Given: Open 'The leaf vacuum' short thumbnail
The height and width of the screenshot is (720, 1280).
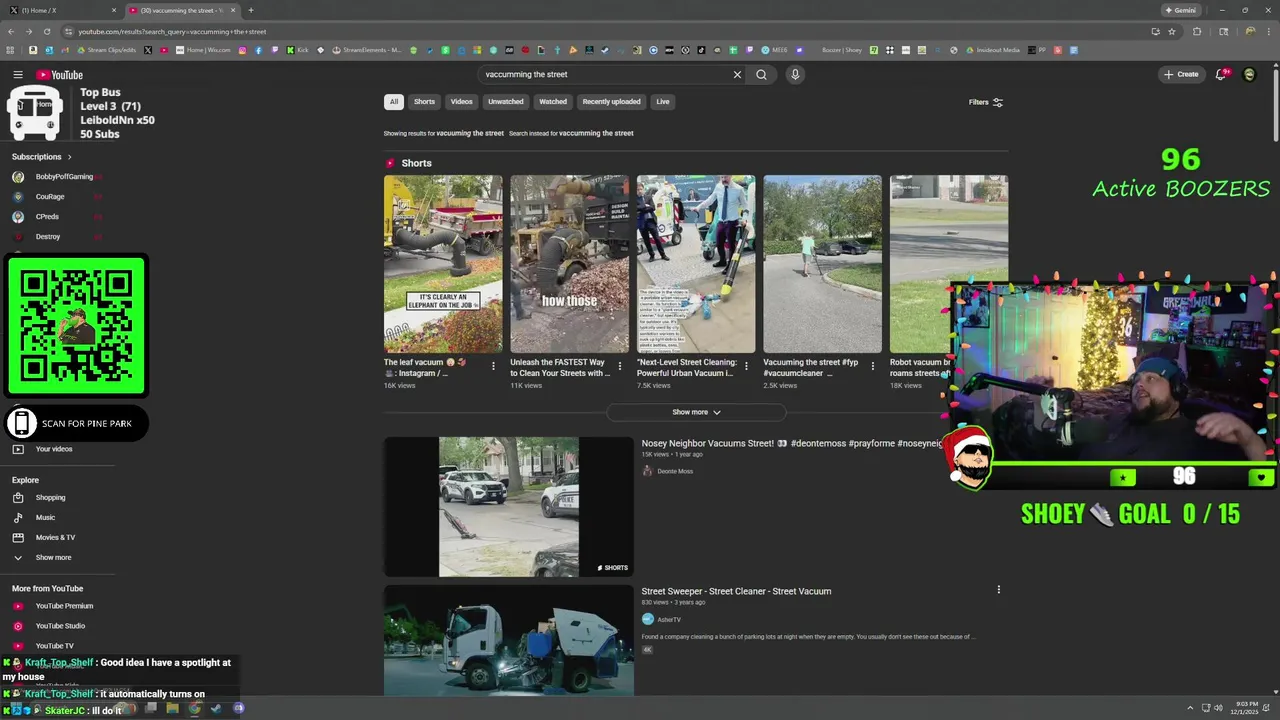Looking at the screenshot, I should point(443,264).
